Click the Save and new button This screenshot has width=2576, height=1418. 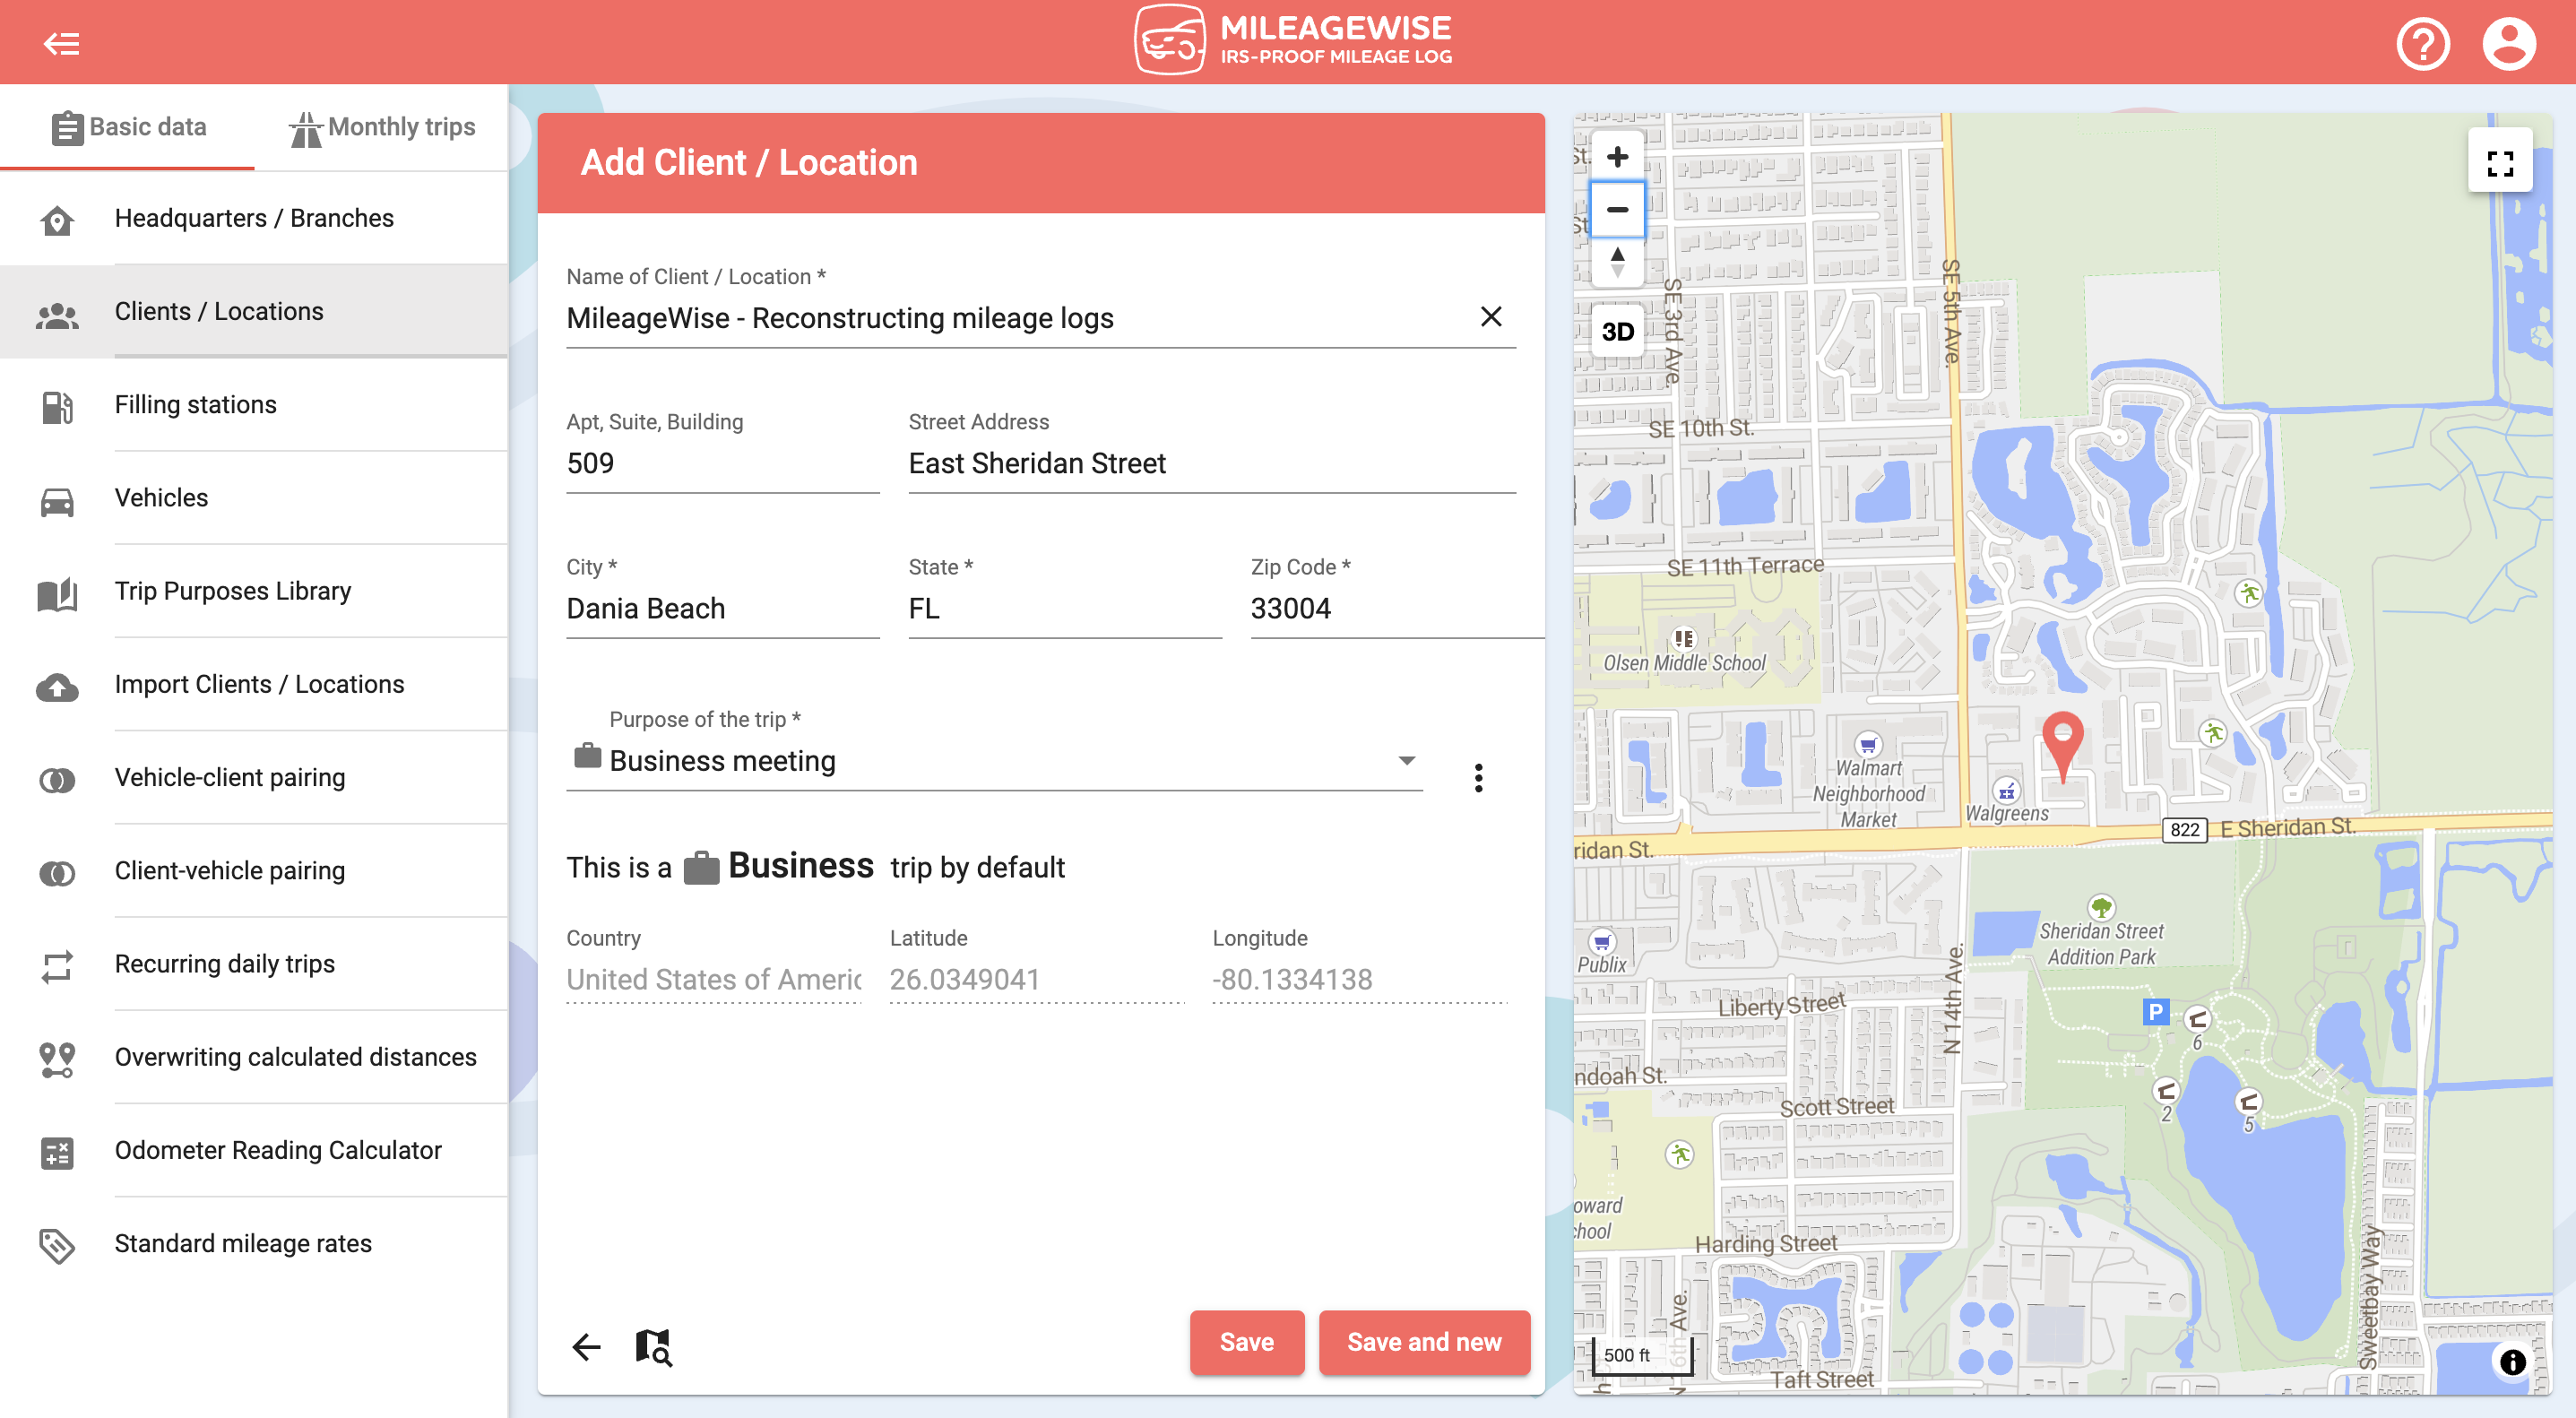point(1423,1342)
